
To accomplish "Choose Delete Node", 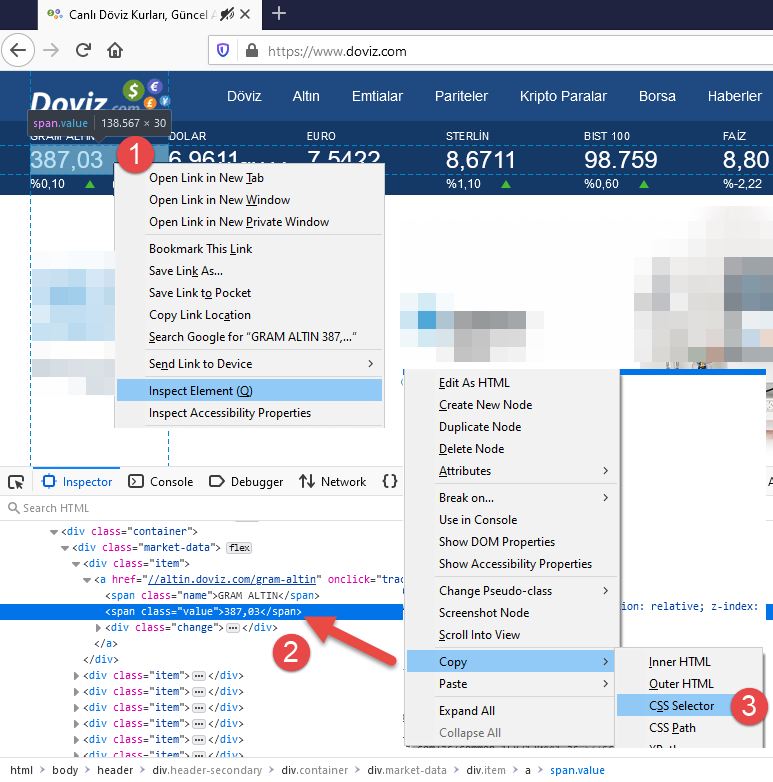I will [x=512, y=448].
